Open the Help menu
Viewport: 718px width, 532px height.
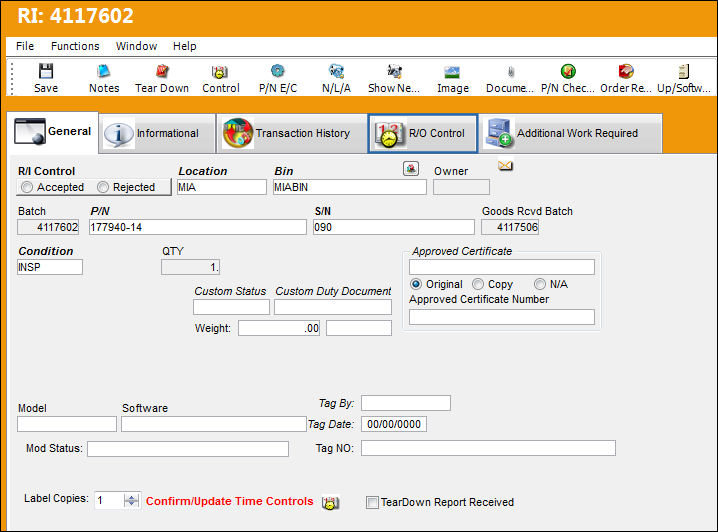click(x=185, y=46)
